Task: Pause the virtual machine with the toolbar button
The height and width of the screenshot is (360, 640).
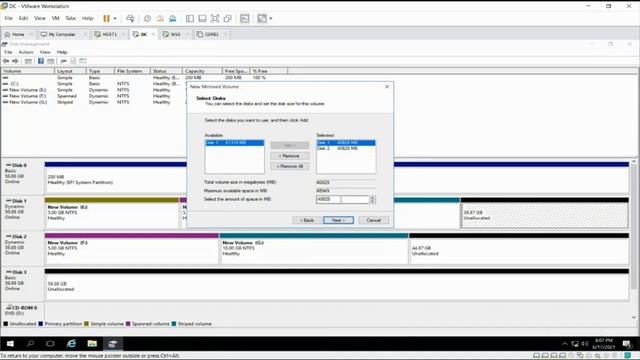Action: click(x=106, y=18)
